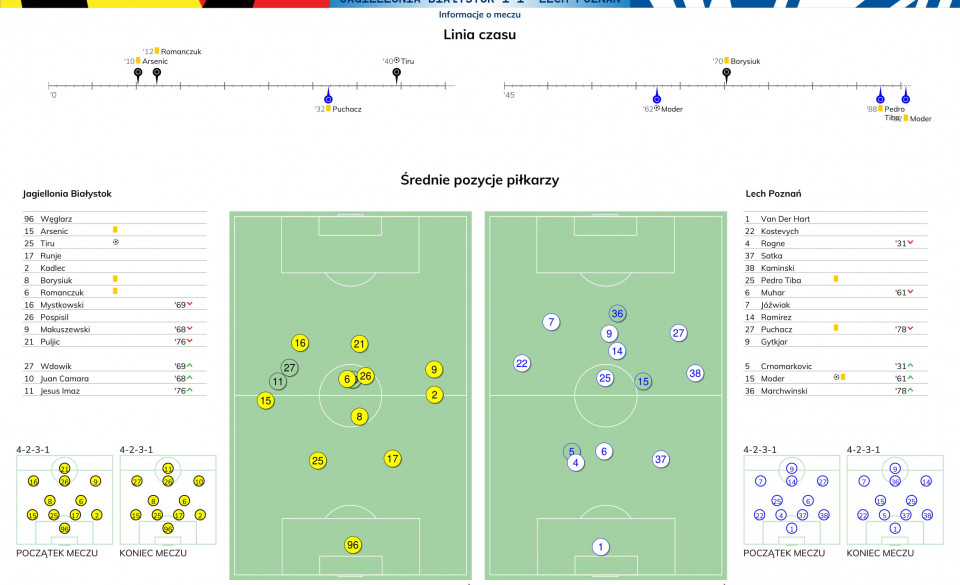The width and height of the screenshot is (960, 585).
Task: Select yellow player marker 17 on left pitch
Action: pos(392,458)
